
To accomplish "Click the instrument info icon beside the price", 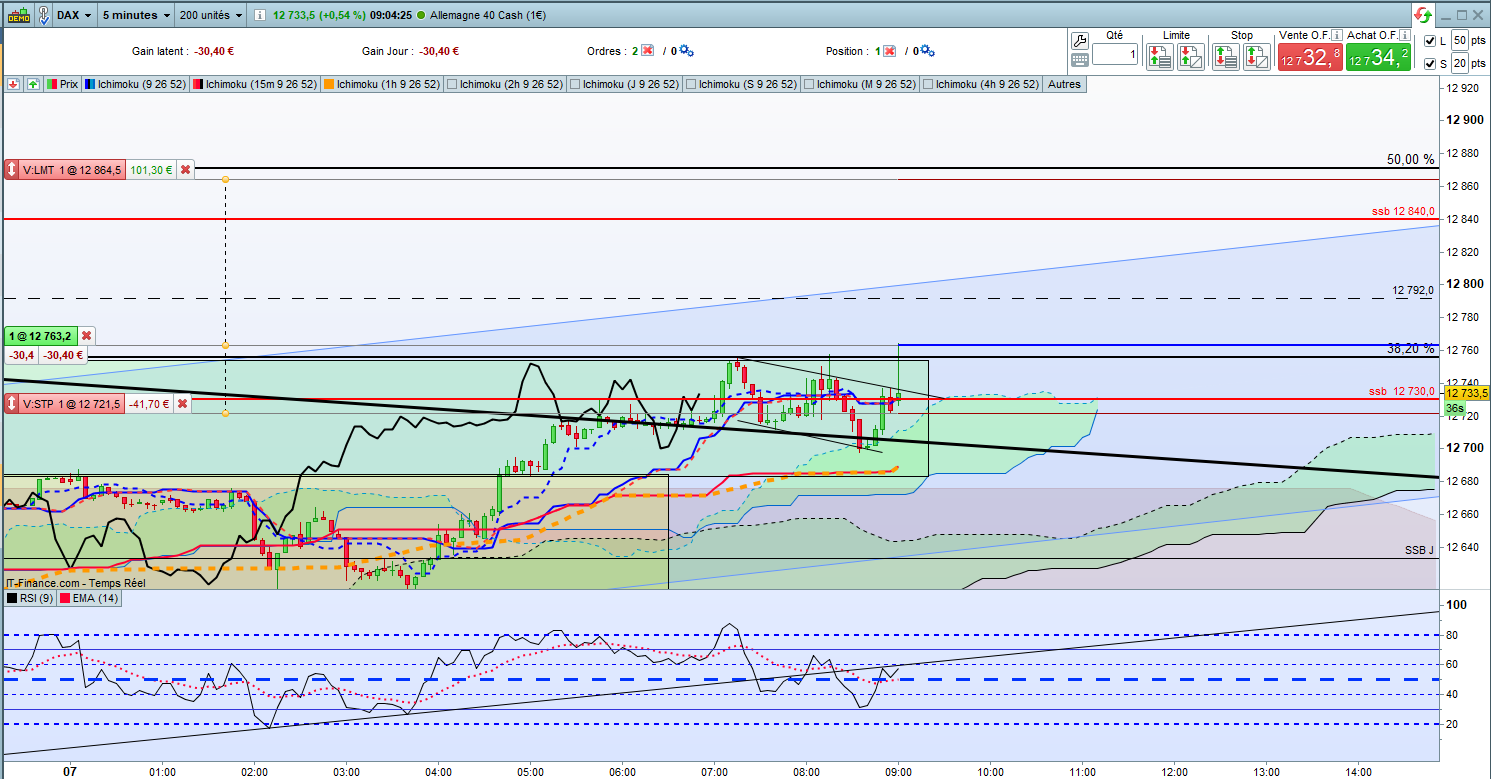I will (x=260, y=16).
